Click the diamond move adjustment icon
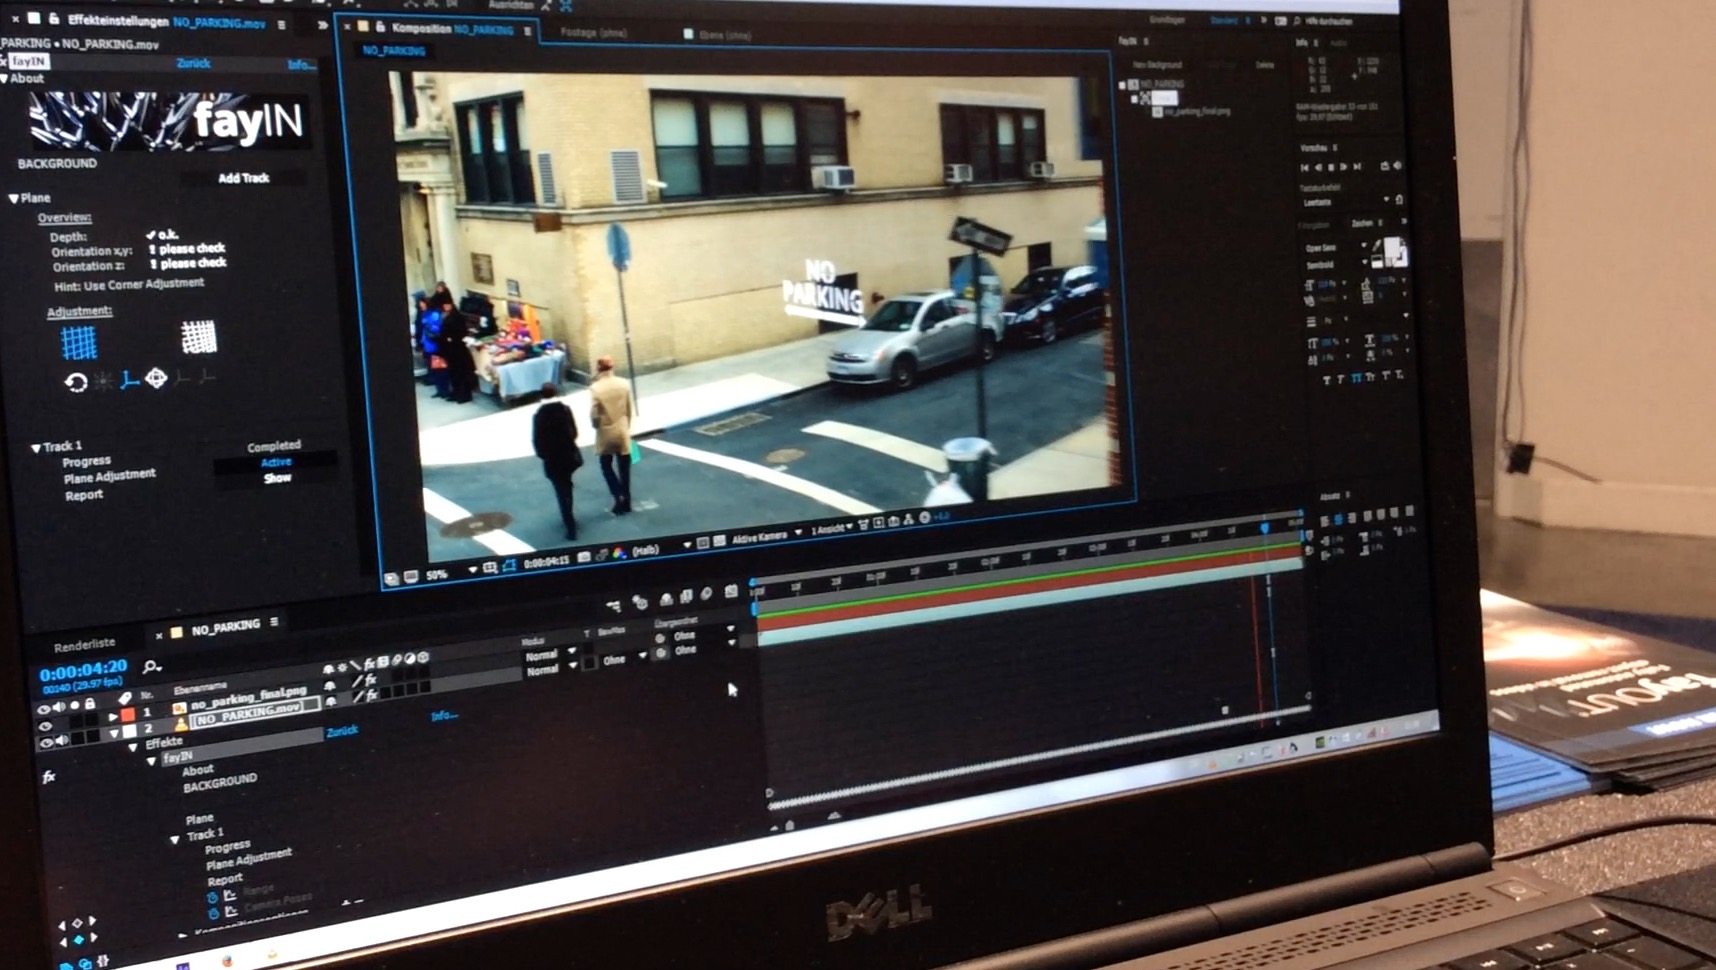This screenshot has height=970, width=1716. click(x=156, y=378)
